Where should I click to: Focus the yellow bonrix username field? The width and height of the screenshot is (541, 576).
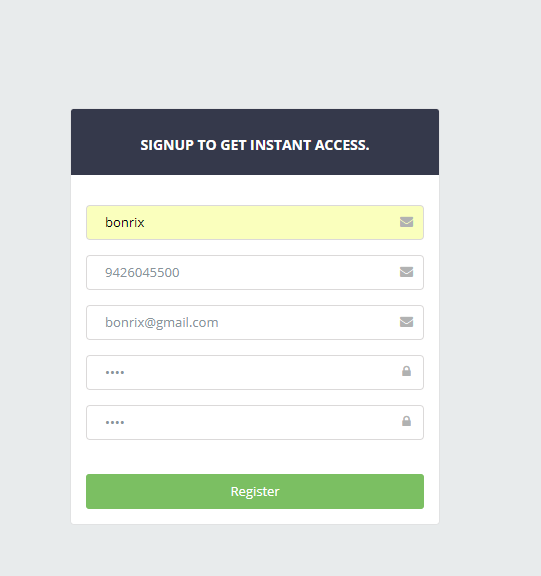(255, 223)
